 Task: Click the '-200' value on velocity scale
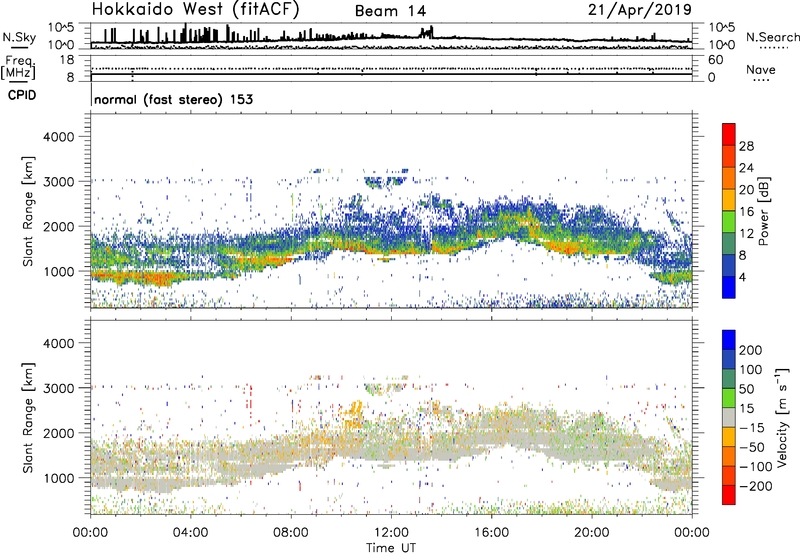[x=756, y=486]
